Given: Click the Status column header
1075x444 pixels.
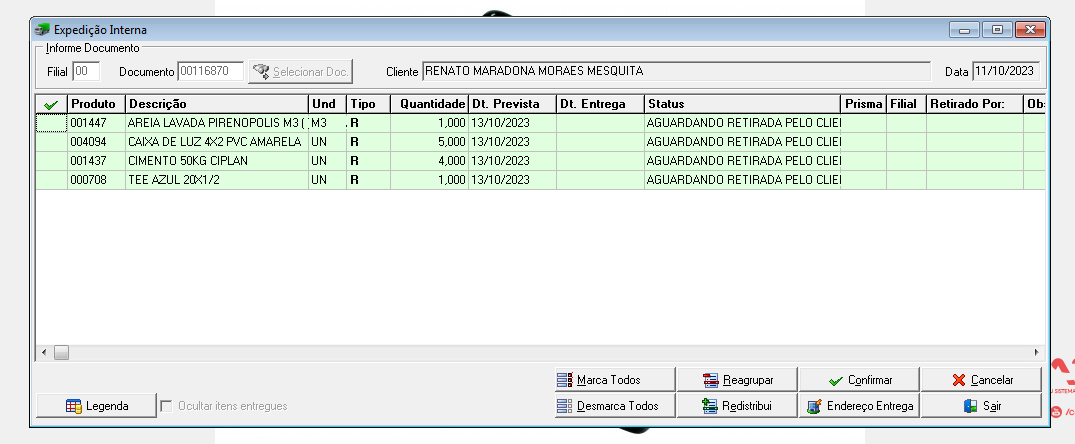Looking at the screenshot, I should [x=742, y=104].
